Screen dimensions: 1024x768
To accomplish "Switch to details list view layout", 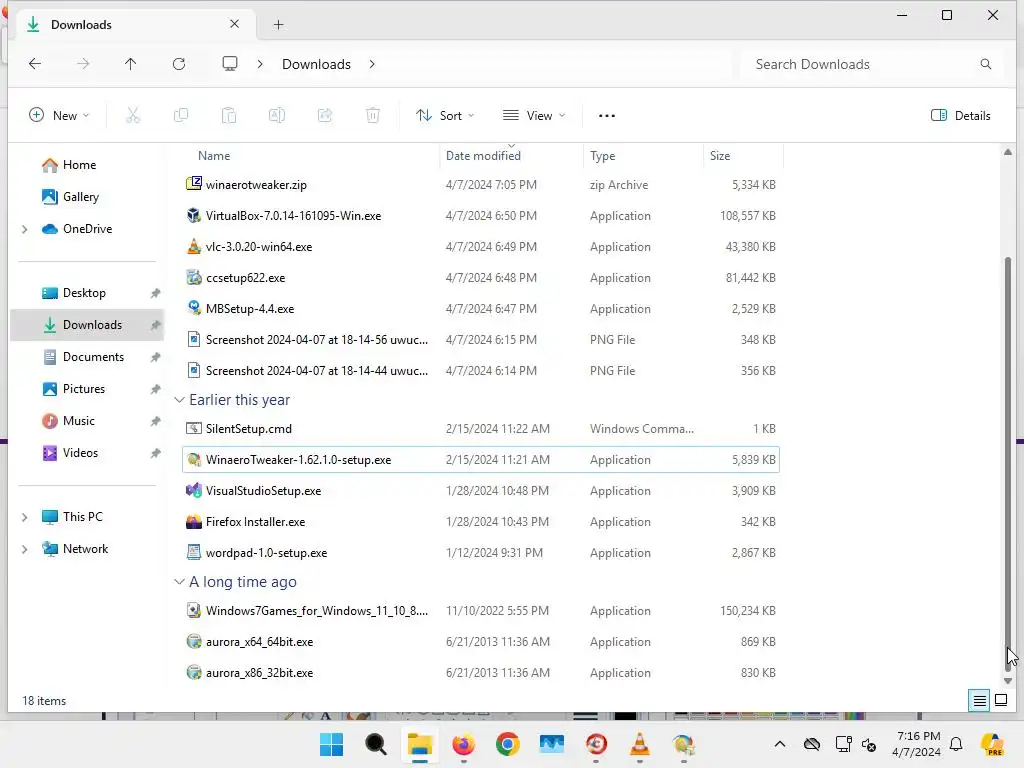I will tap(980, 701).
